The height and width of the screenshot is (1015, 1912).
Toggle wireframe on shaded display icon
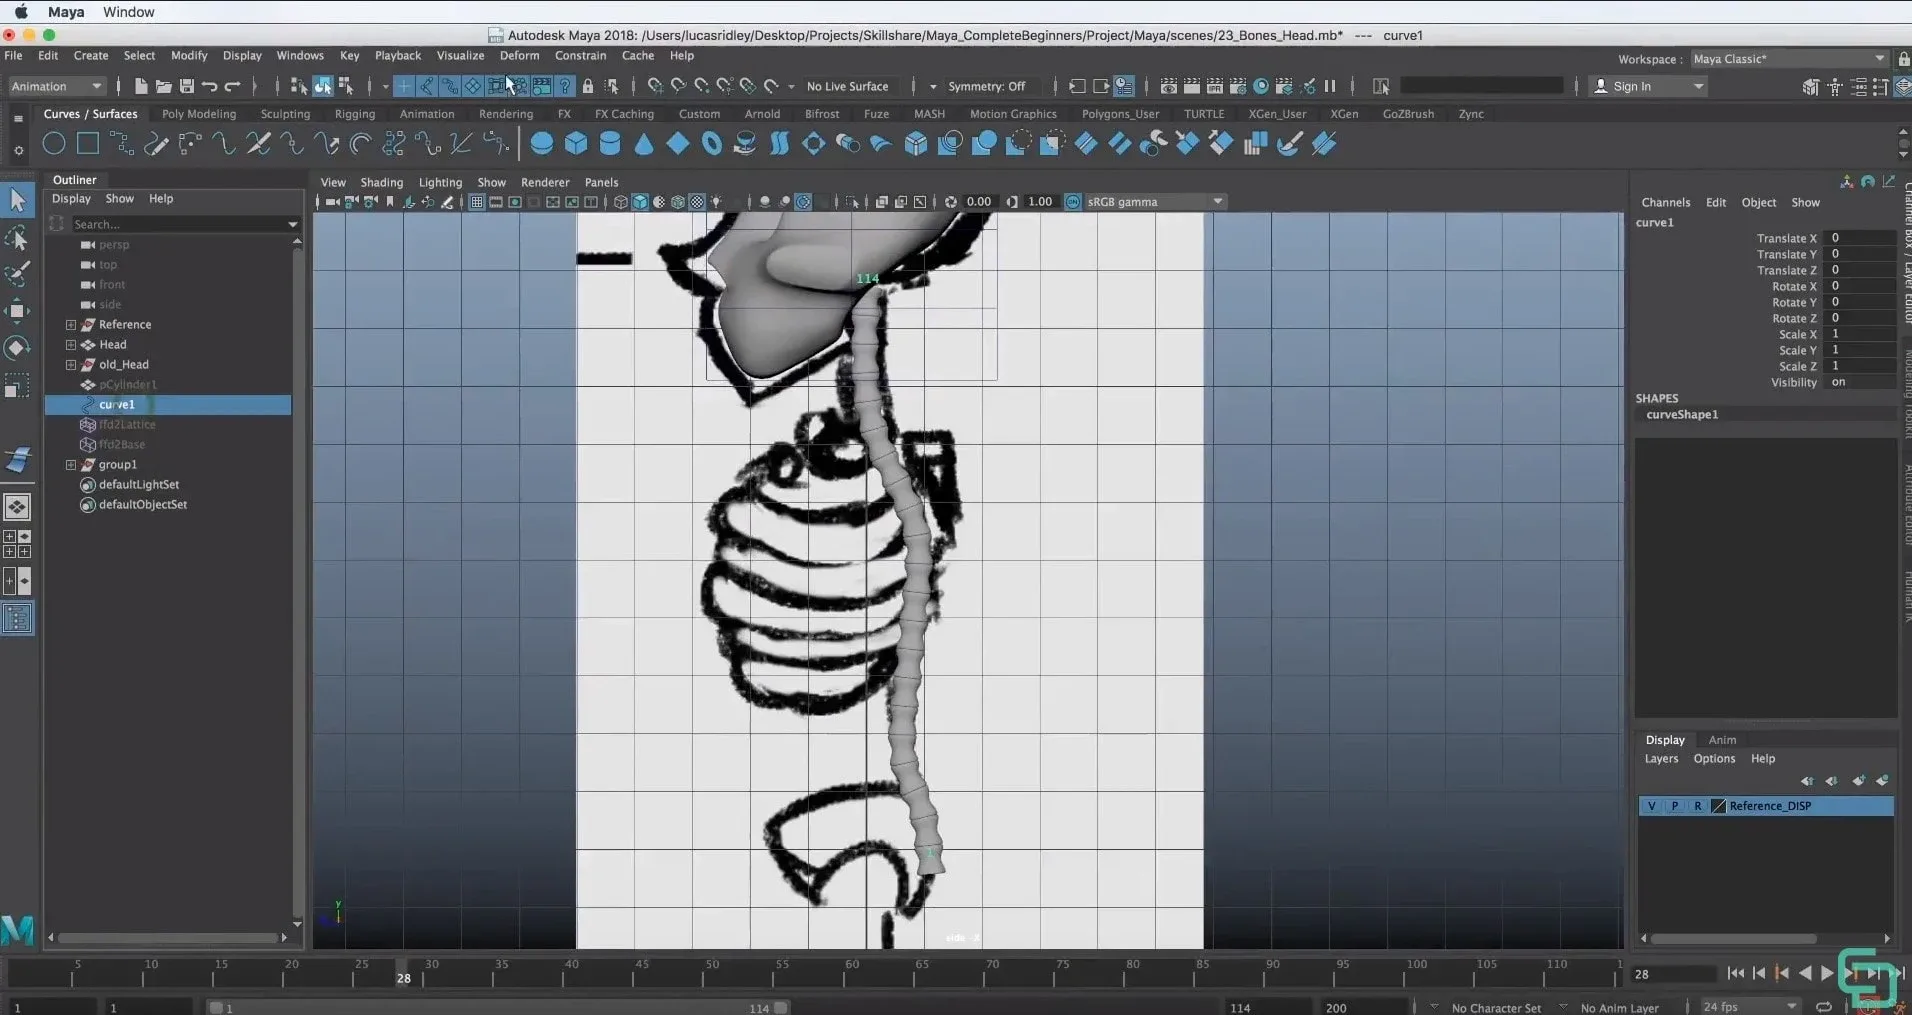(677, 201)
